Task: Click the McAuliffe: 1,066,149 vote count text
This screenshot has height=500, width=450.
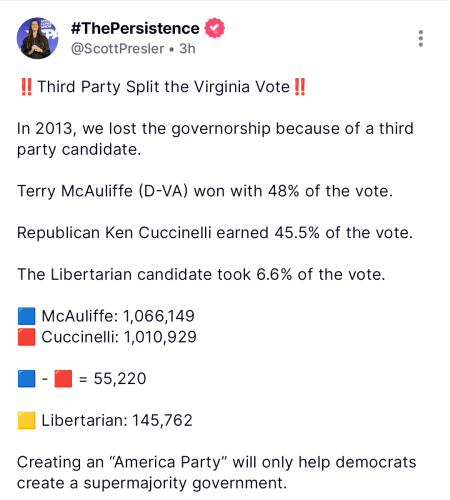Action: (118, 316)
